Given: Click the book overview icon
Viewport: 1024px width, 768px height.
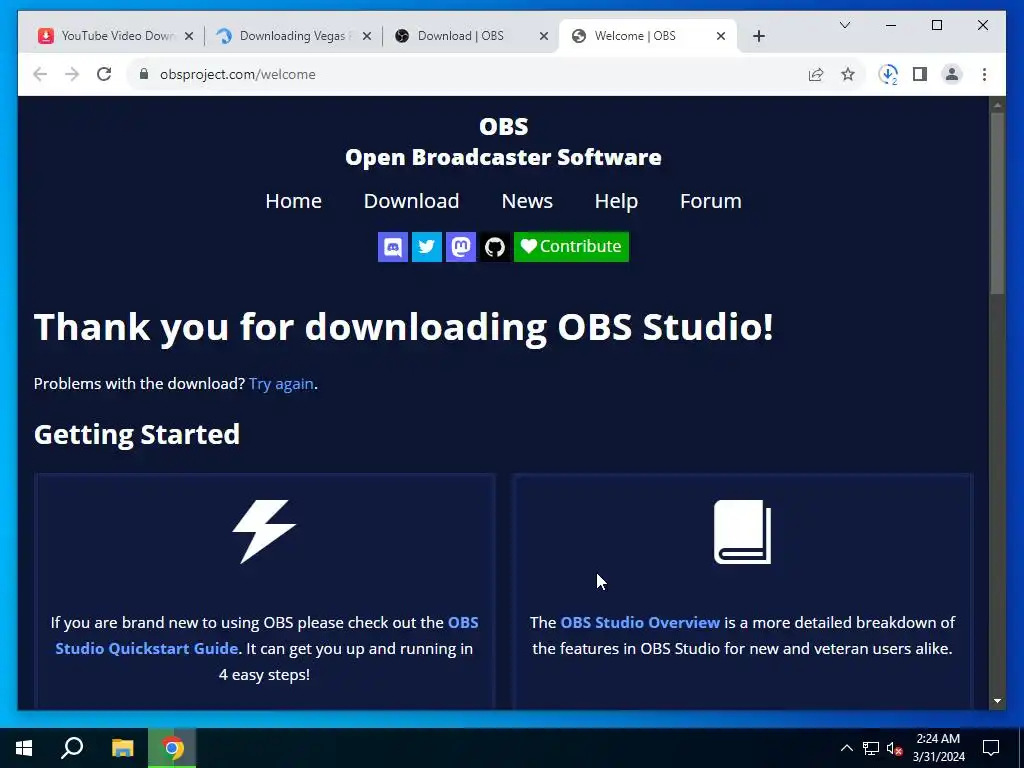Looking at the screenshot, I should pyautogui.click(x=743, y=532).
